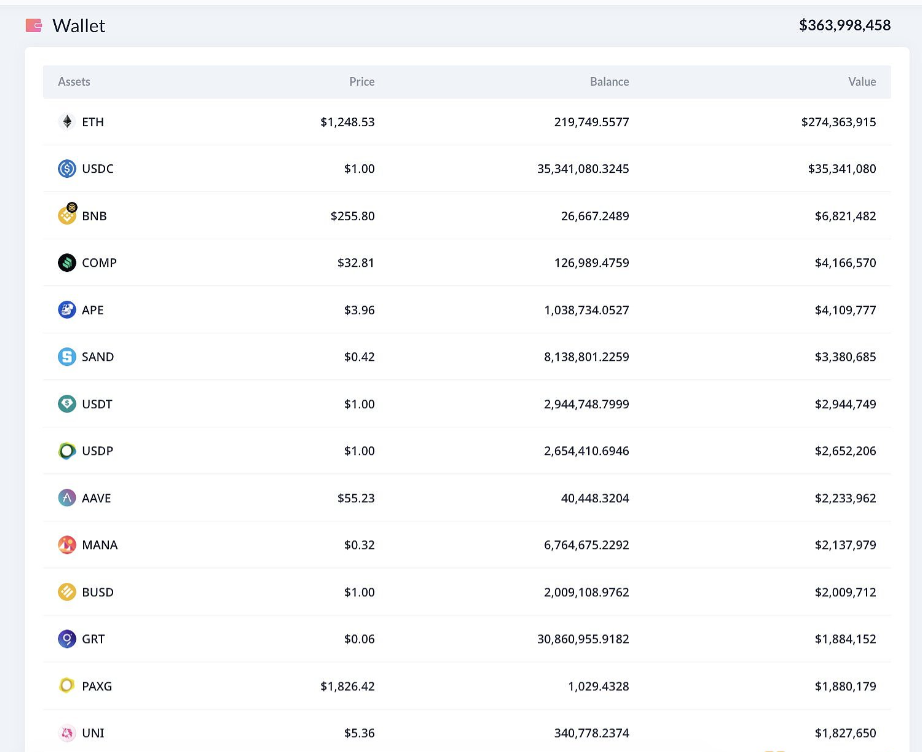The image size is (922, 752).
Task: Sort by Balance column header
Action: tap(609, 82)
